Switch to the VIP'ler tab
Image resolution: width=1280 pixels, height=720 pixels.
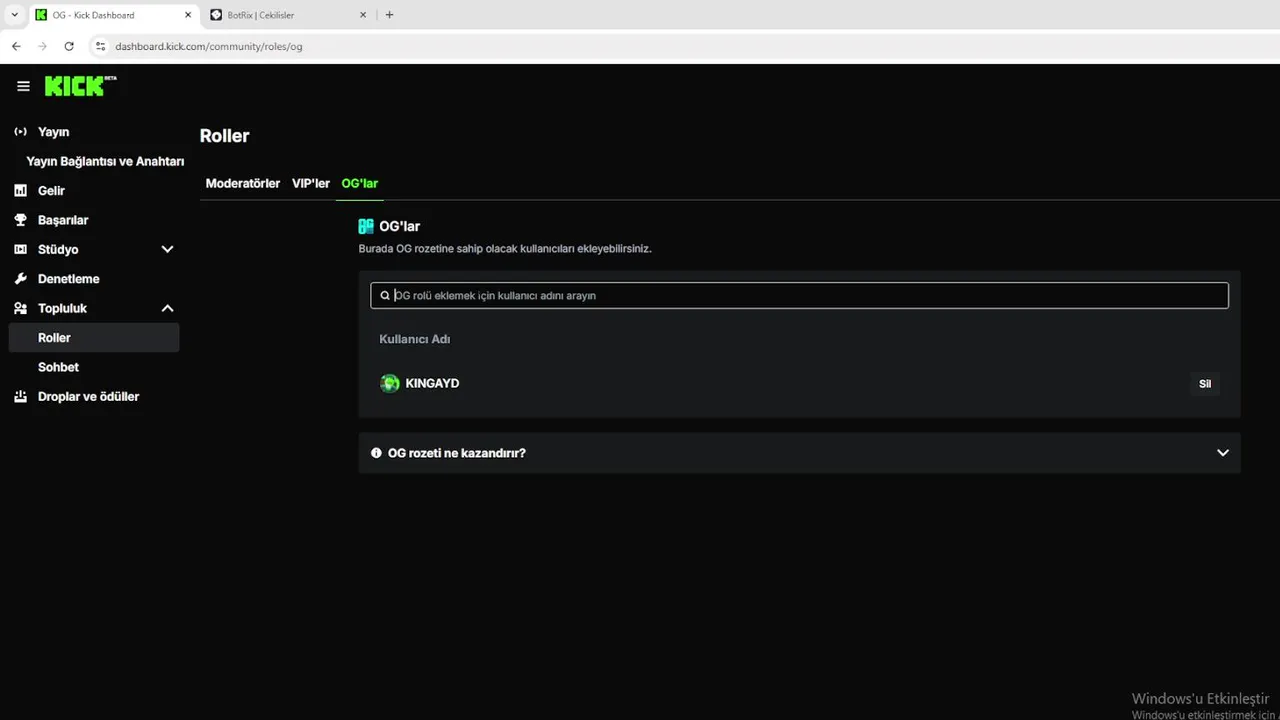(311, 183)
